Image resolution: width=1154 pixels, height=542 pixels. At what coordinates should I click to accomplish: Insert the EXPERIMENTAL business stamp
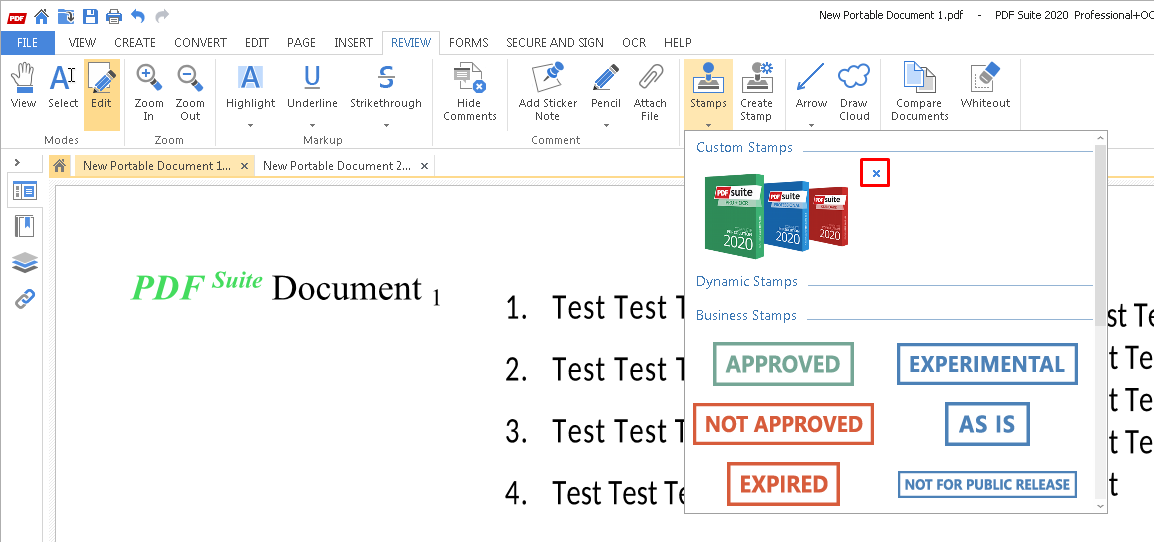point(987,364)
